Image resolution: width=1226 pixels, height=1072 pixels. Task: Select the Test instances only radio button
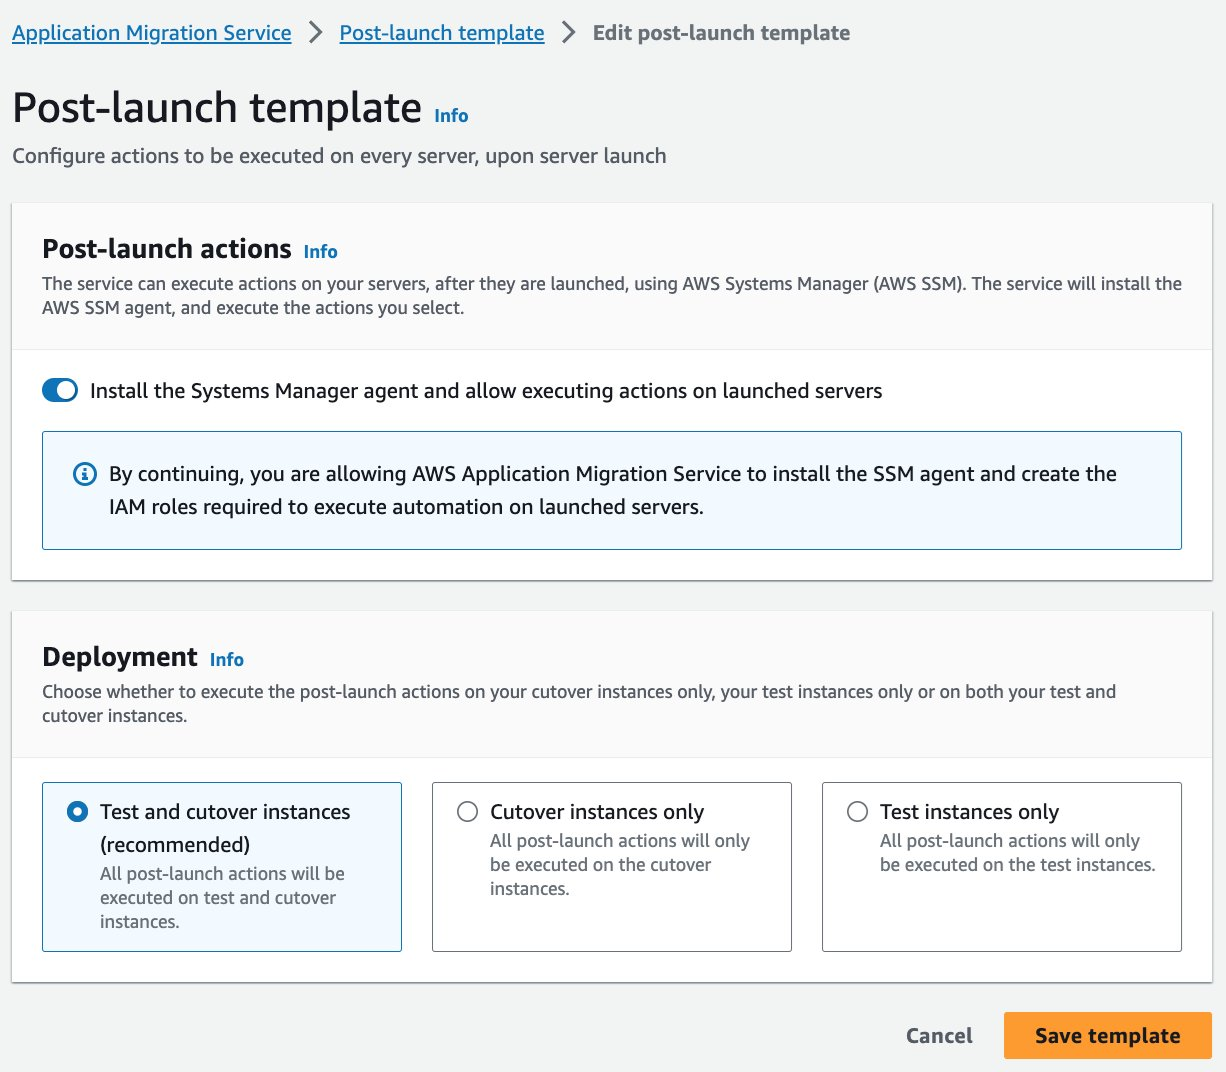pos(857,812)
